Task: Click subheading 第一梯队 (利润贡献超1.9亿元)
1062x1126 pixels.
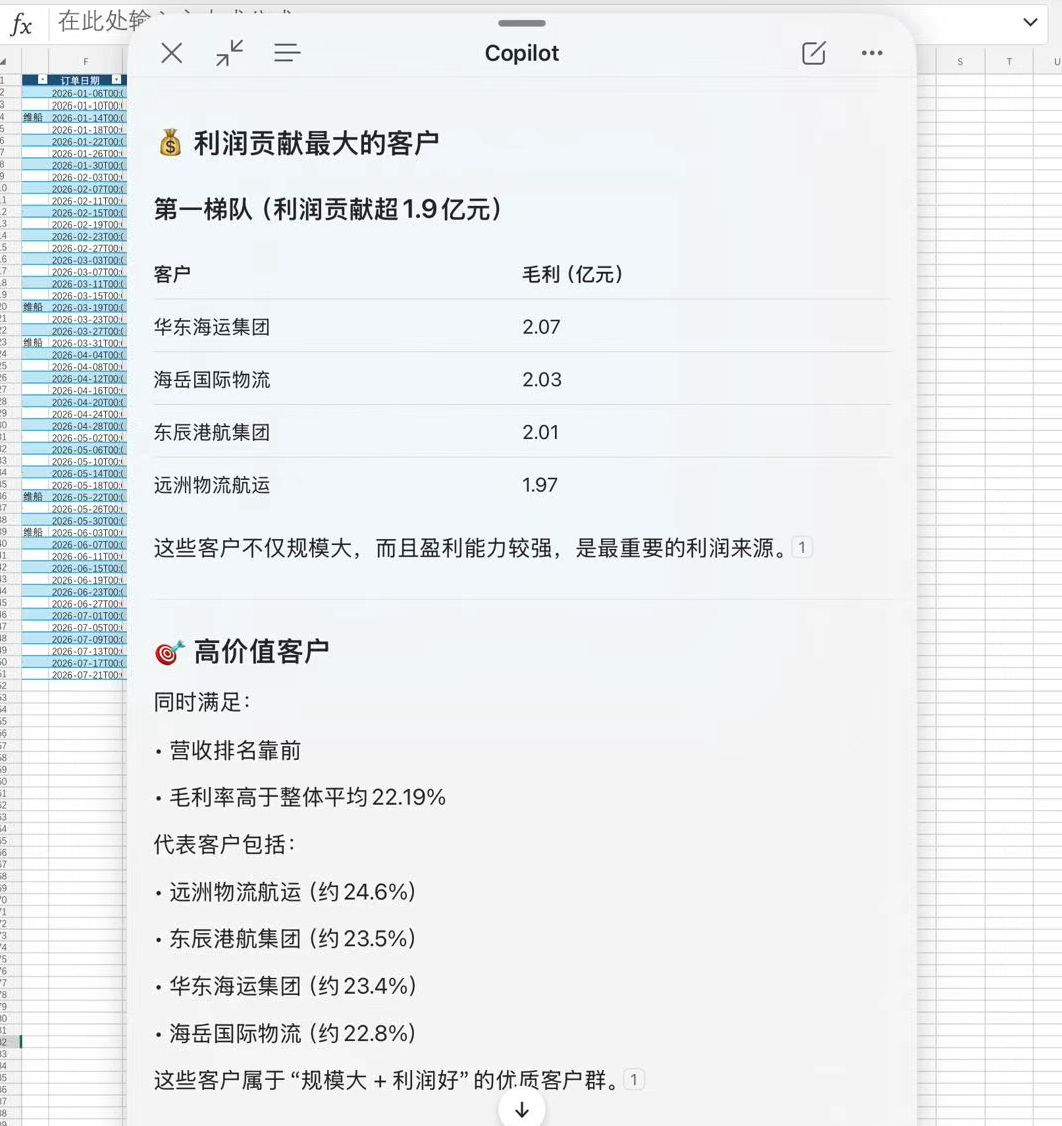Action: click(328, 209)
